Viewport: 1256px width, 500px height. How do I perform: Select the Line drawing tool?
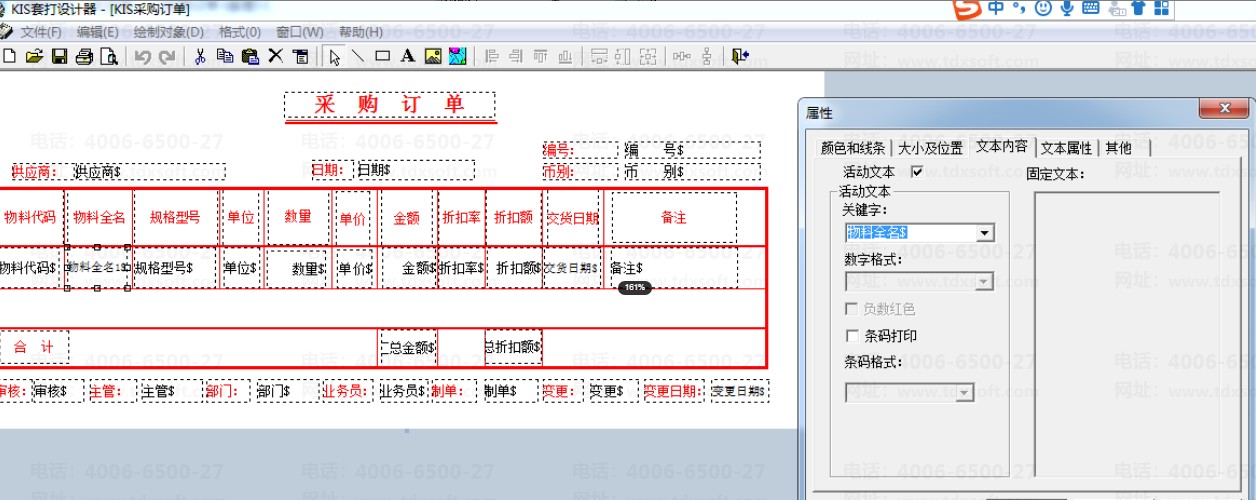[x=357, y=57]
